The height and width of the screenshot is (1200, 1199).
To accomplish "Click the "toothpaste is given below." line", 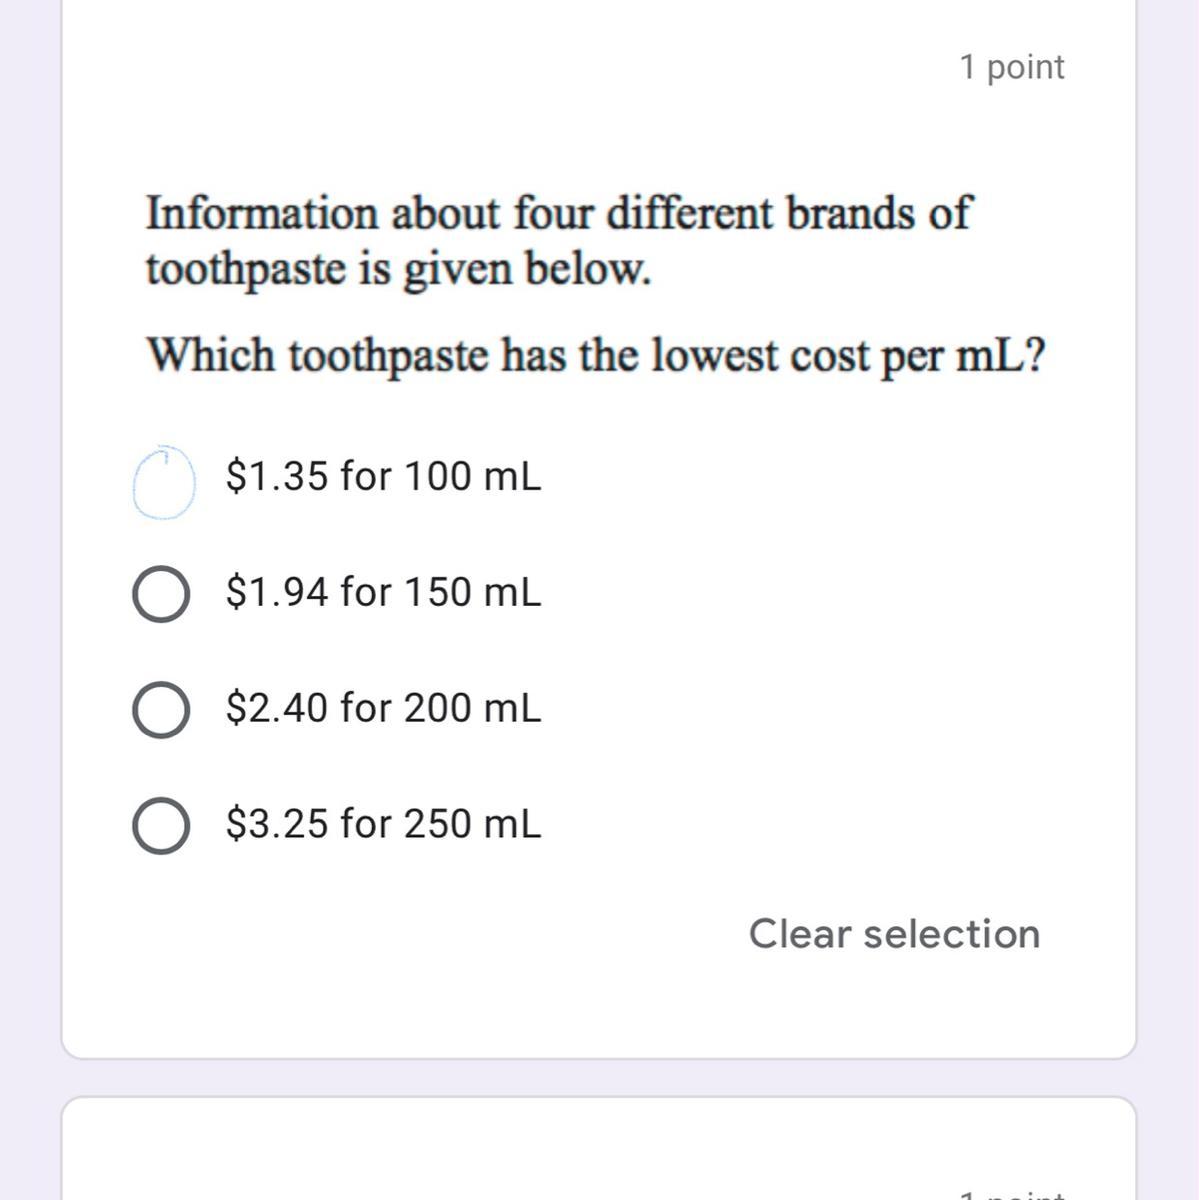I will click(398, 269).
